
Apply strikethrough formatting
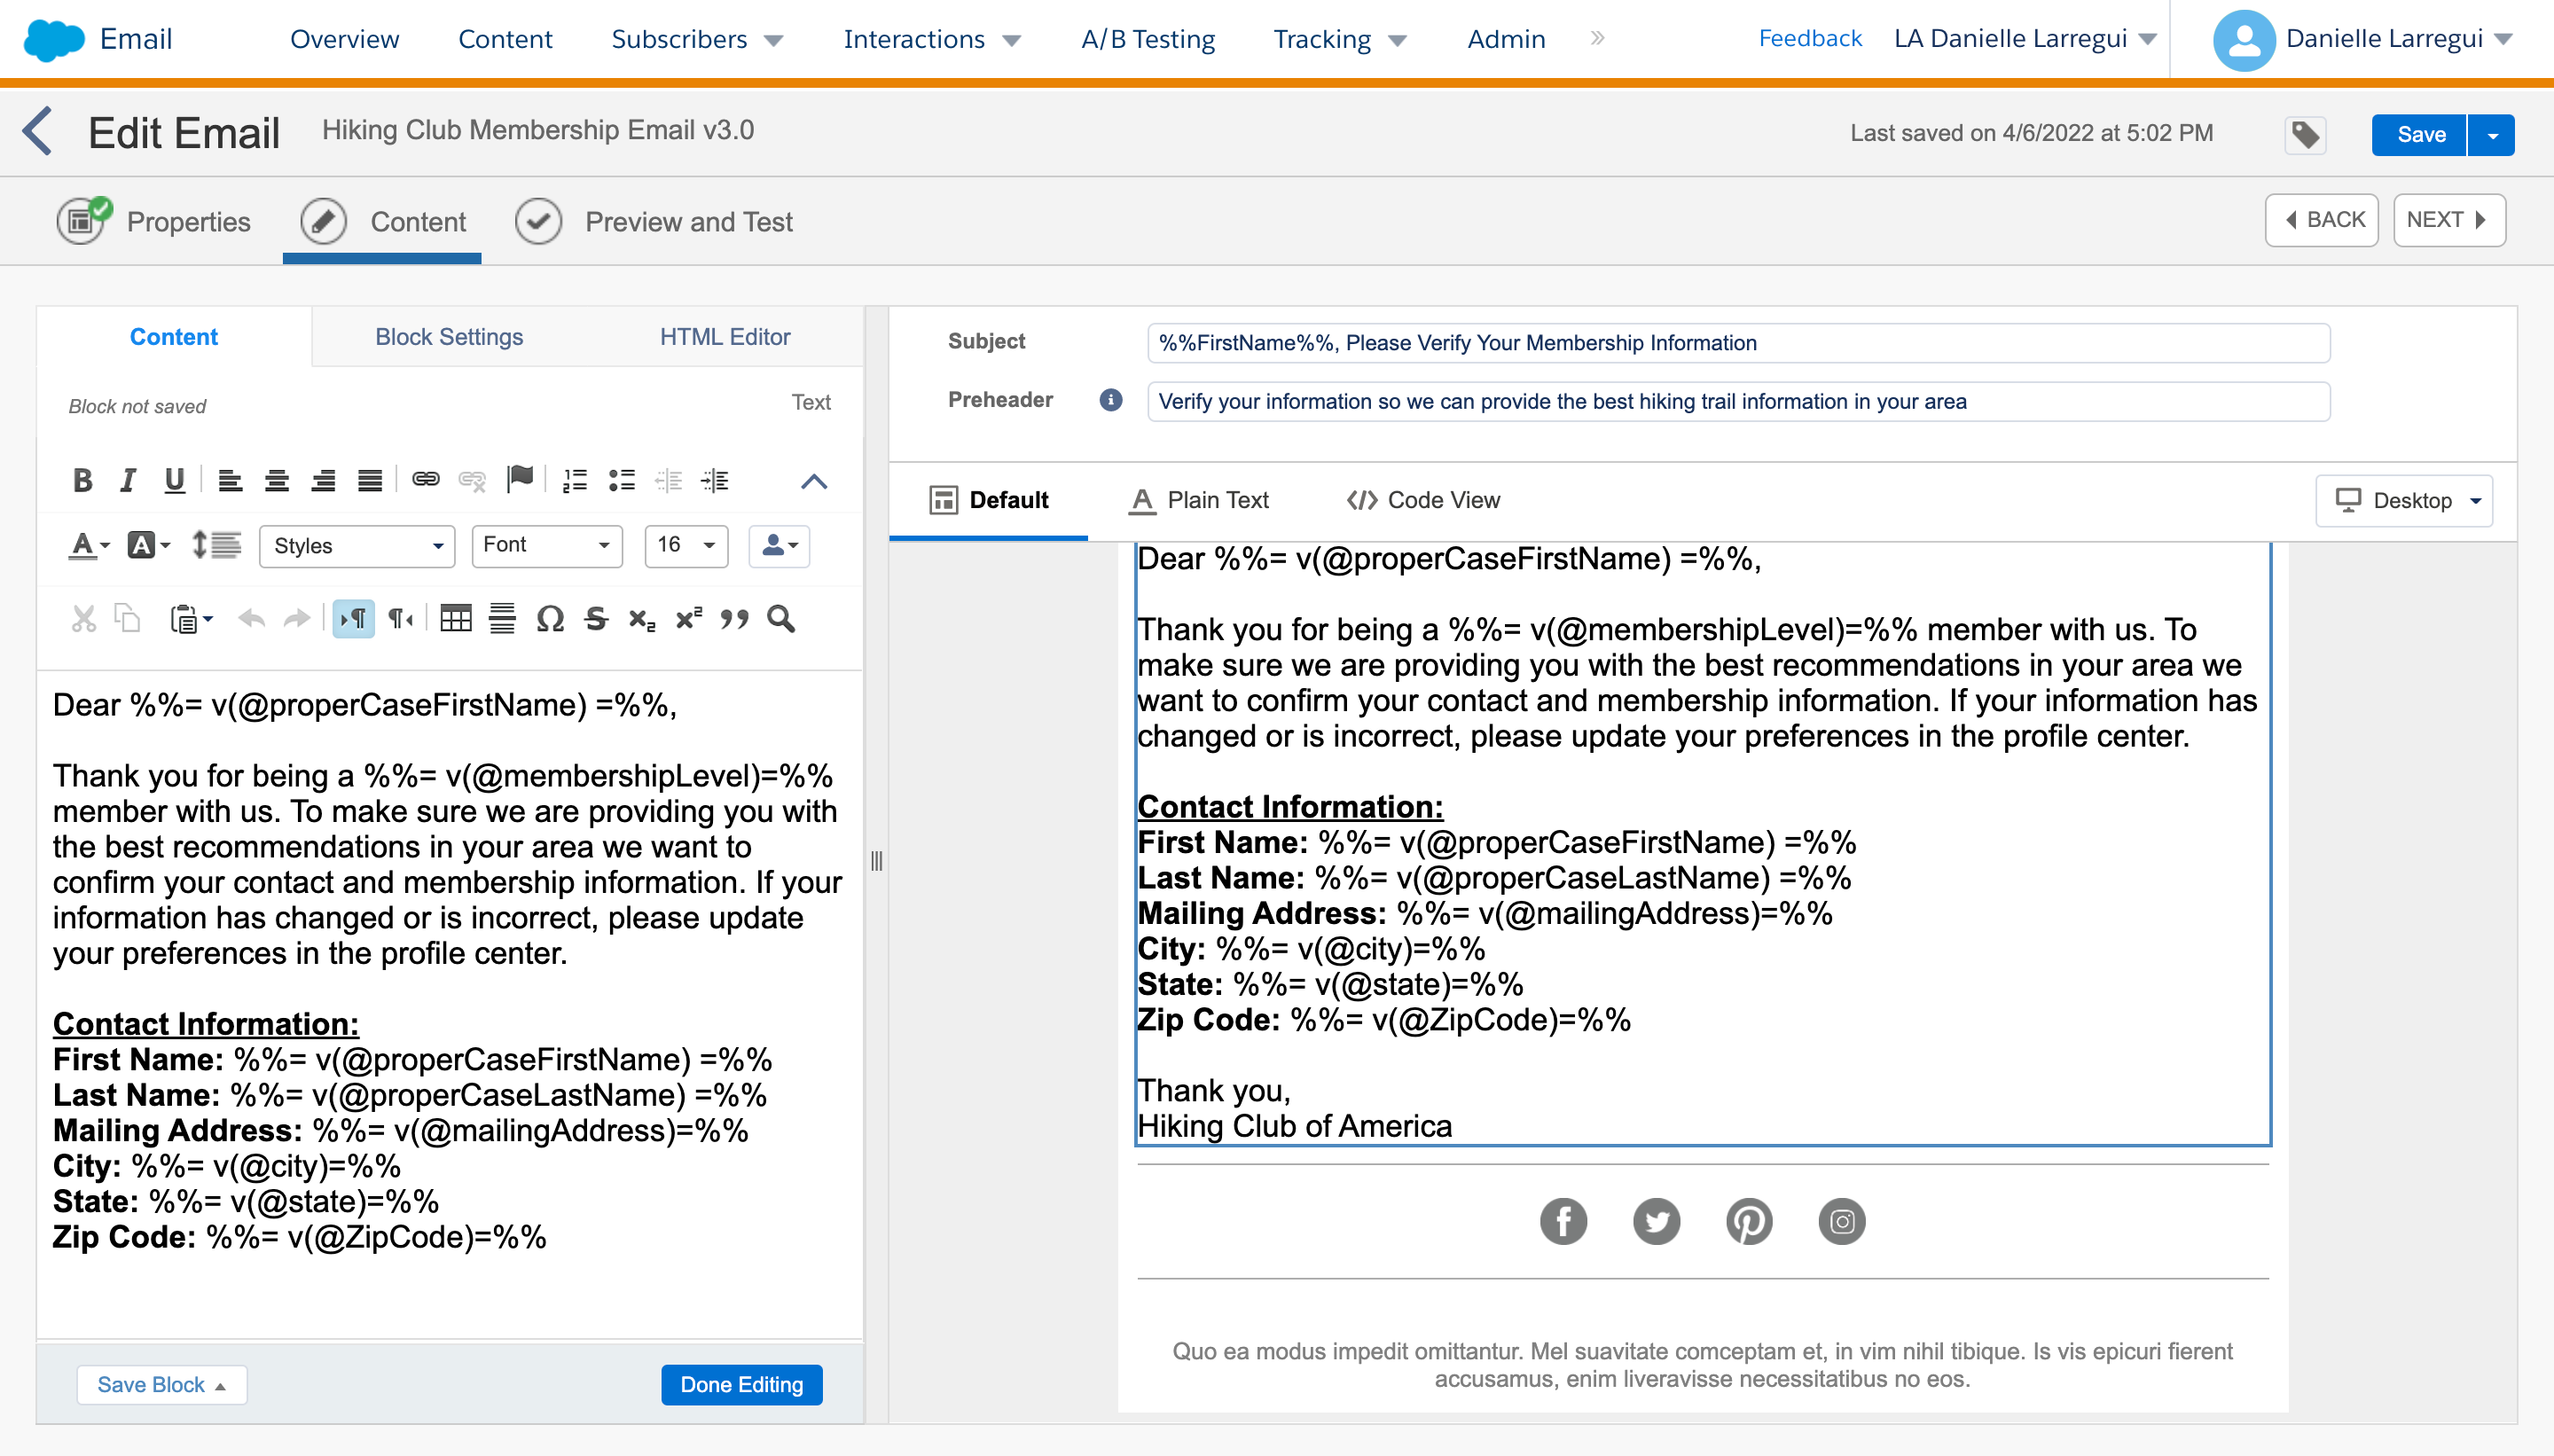596,619
